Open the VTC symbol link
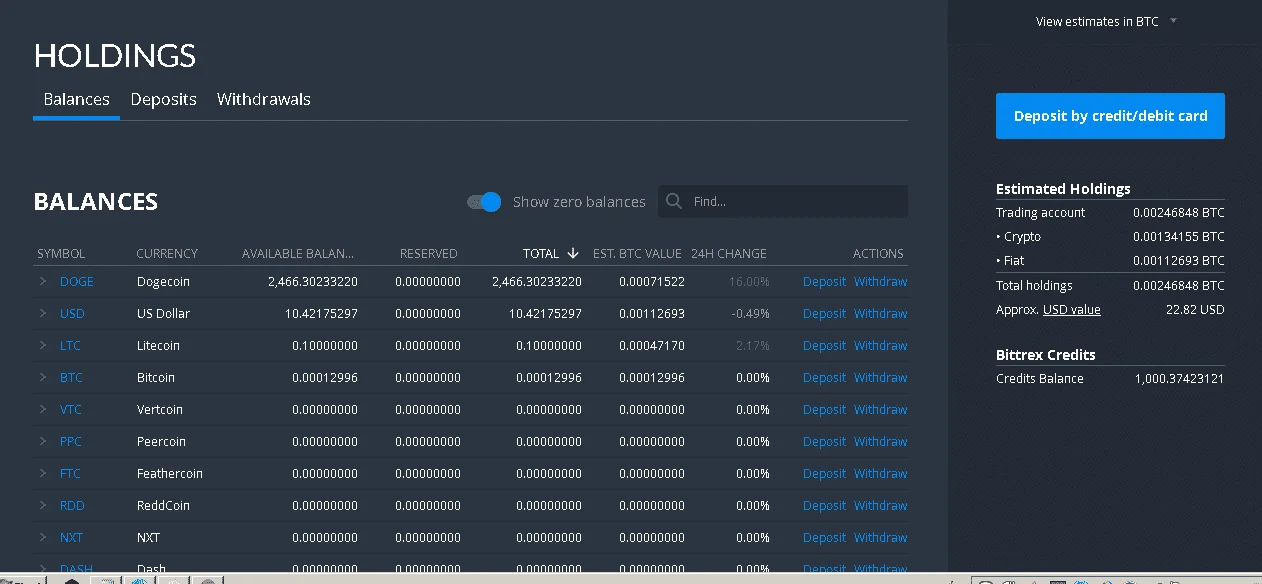Screen dimensions: 1262x584 point(71,409)
